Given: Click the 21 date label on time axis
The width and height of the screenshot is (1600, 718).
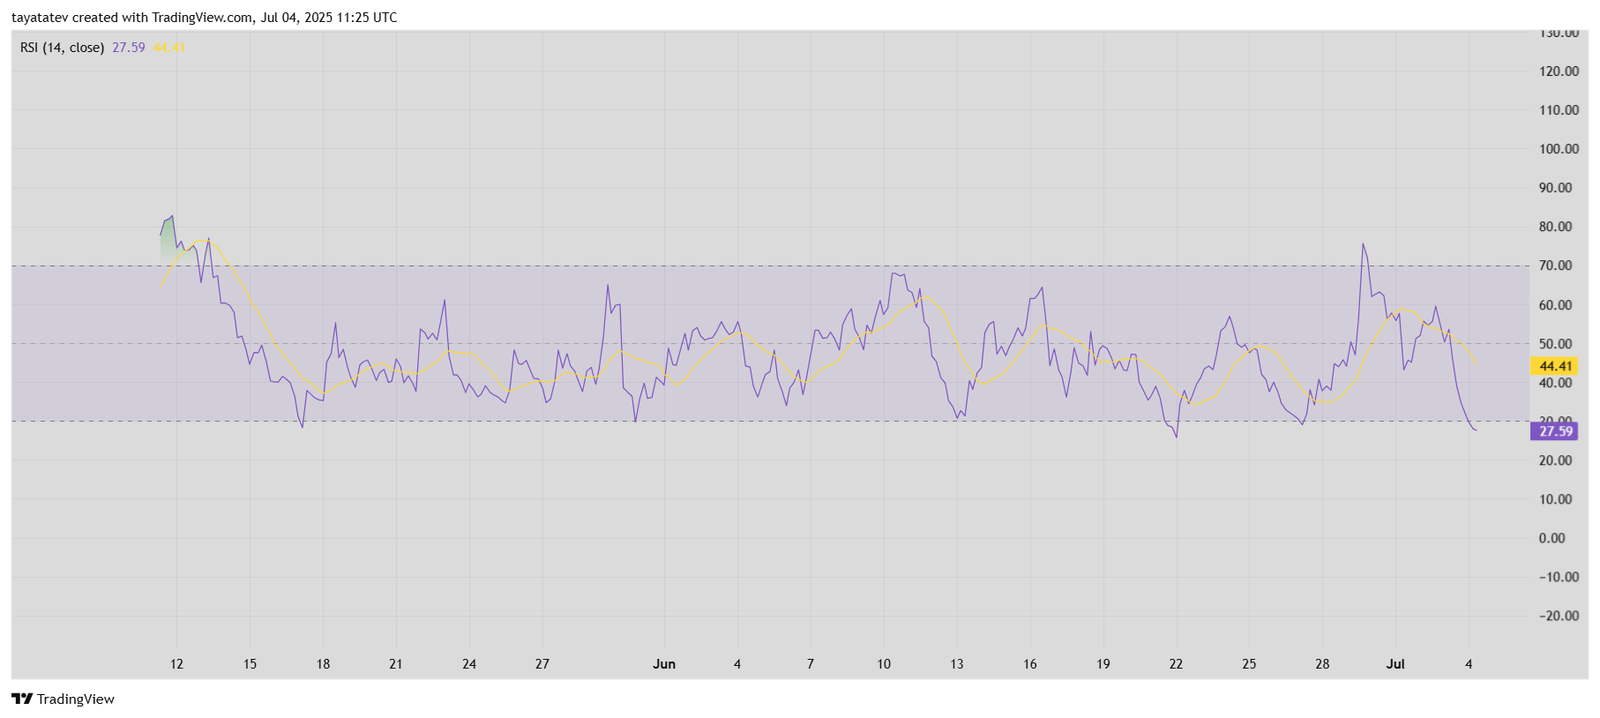Looking at the screenshot, I should (x=396, y=664).
